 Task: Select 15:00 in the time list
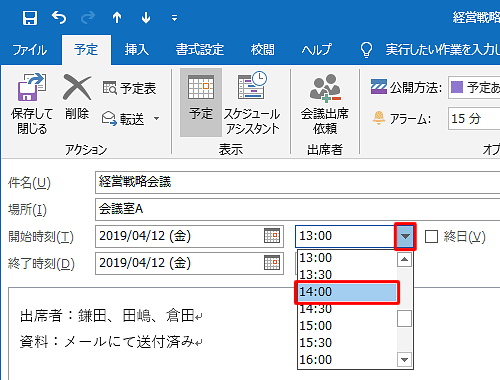(x=347, y=326)
